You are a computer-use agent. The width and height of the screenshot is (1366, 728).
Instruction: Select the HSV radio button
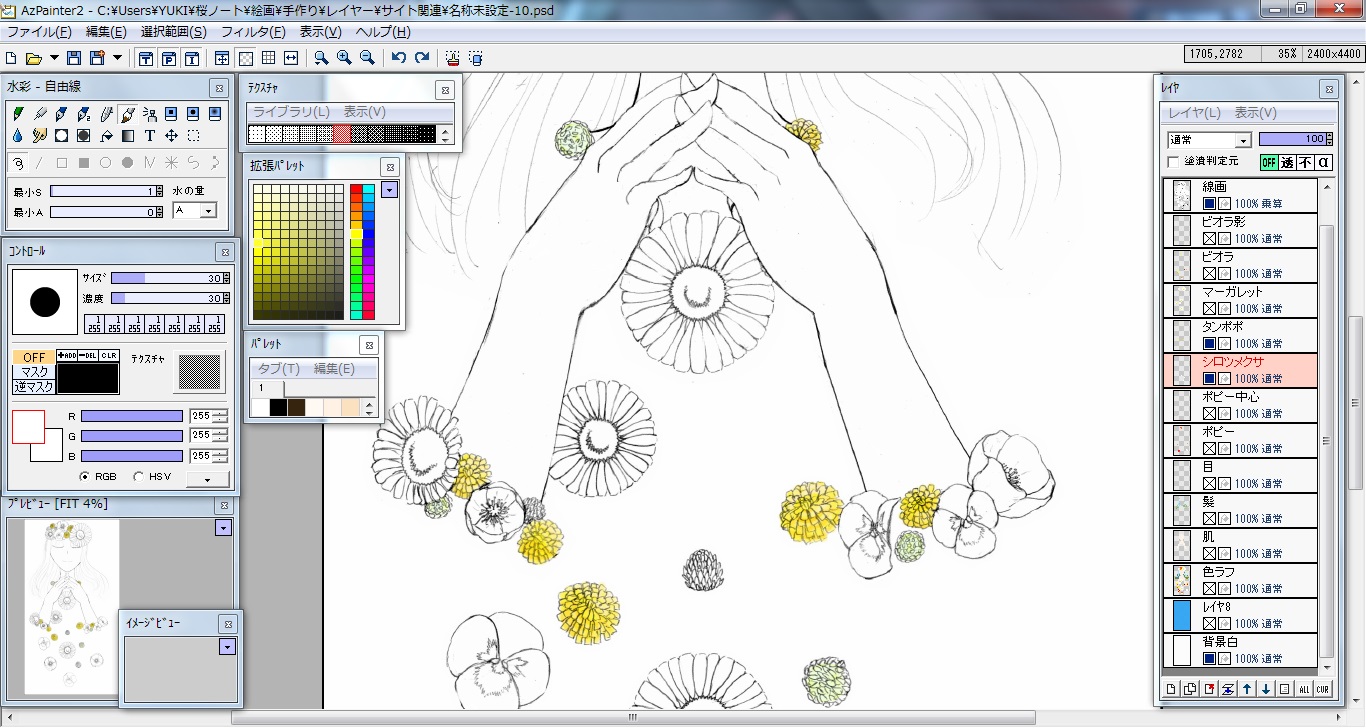tap(138, 477)
